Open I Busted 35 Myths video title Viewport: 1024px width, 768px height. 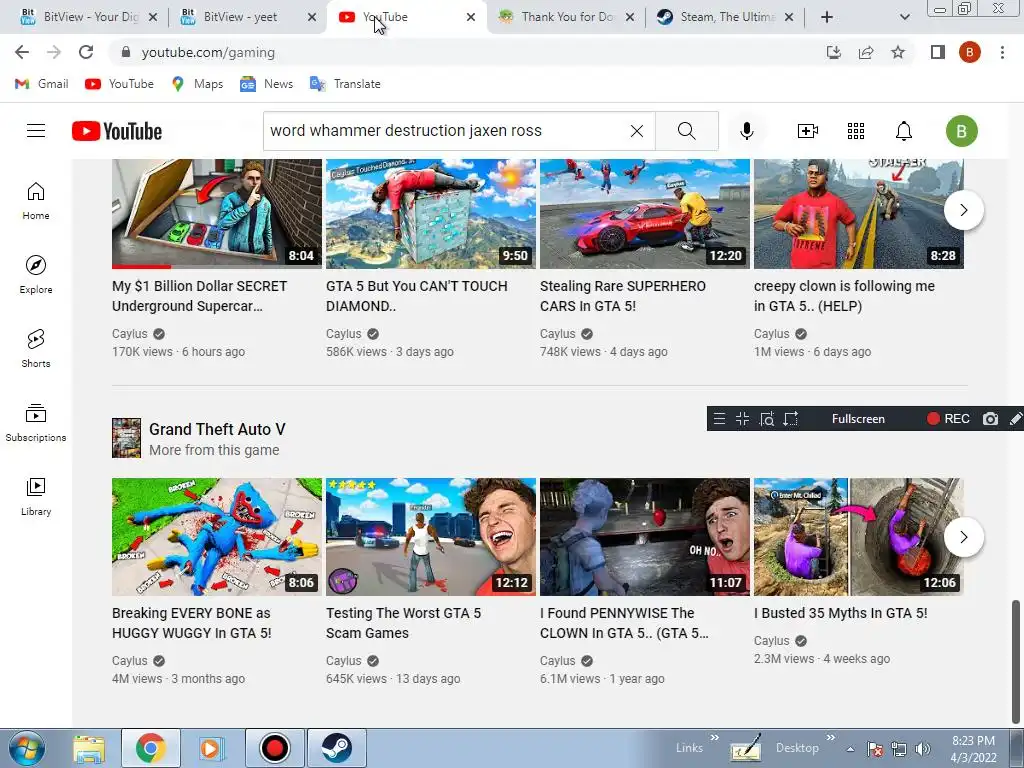(x=840, y=613)
